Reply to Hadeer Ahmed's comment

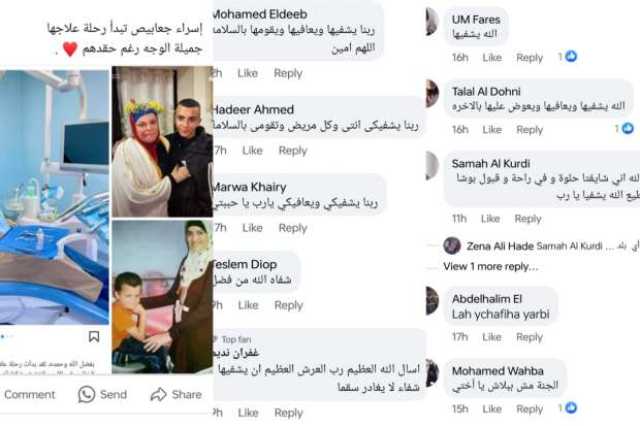(x=293, y=151)
